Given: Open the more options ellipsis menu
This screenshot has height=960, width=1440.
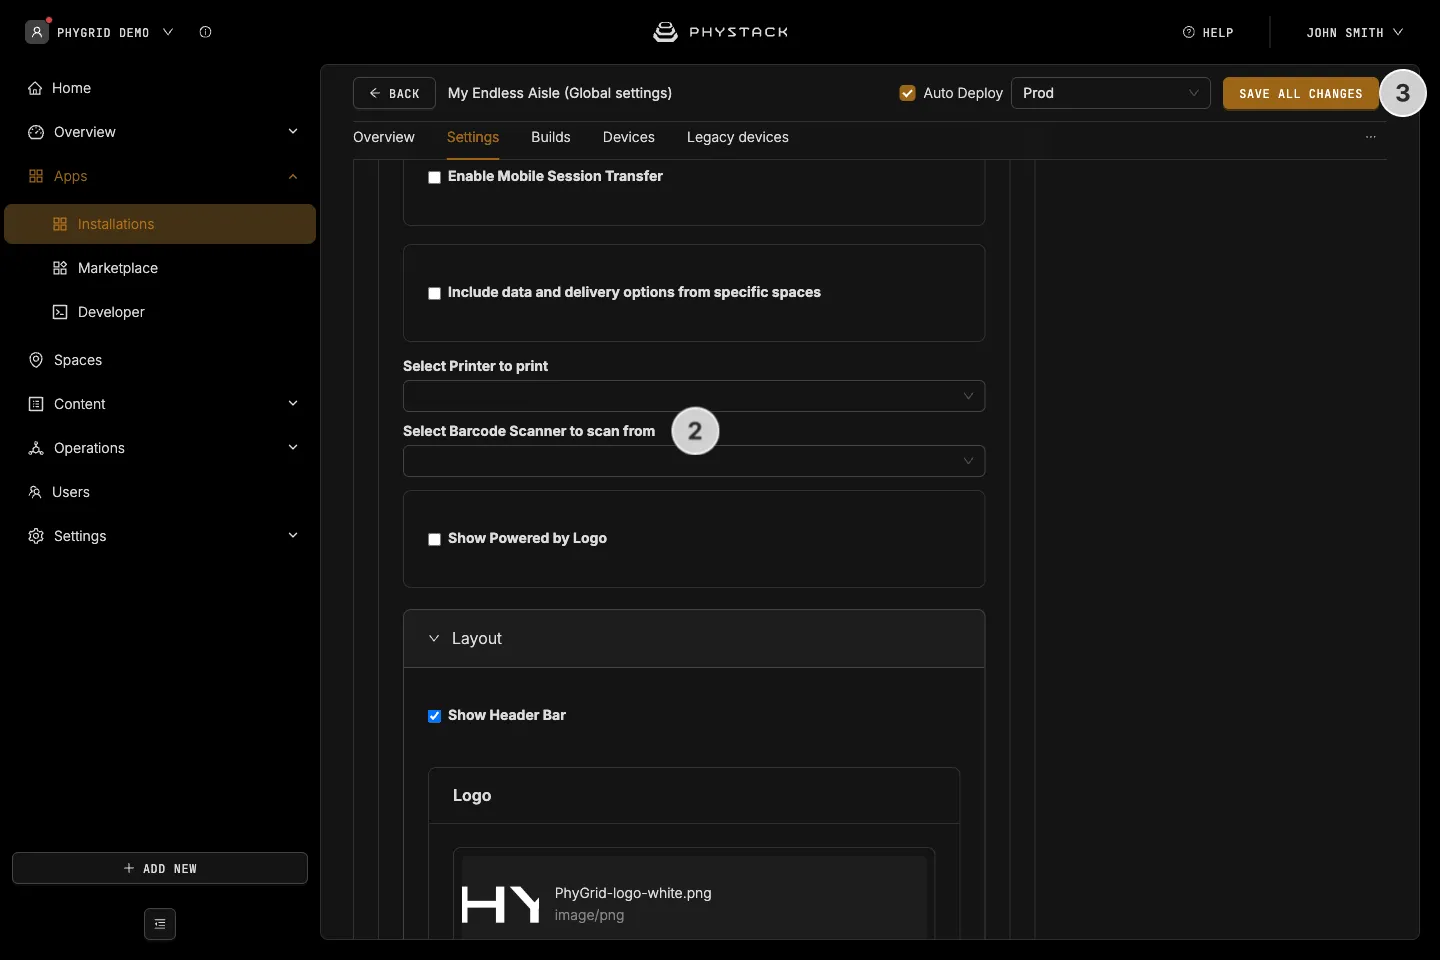Looking at the screenshot, I should pos(1371,137).
